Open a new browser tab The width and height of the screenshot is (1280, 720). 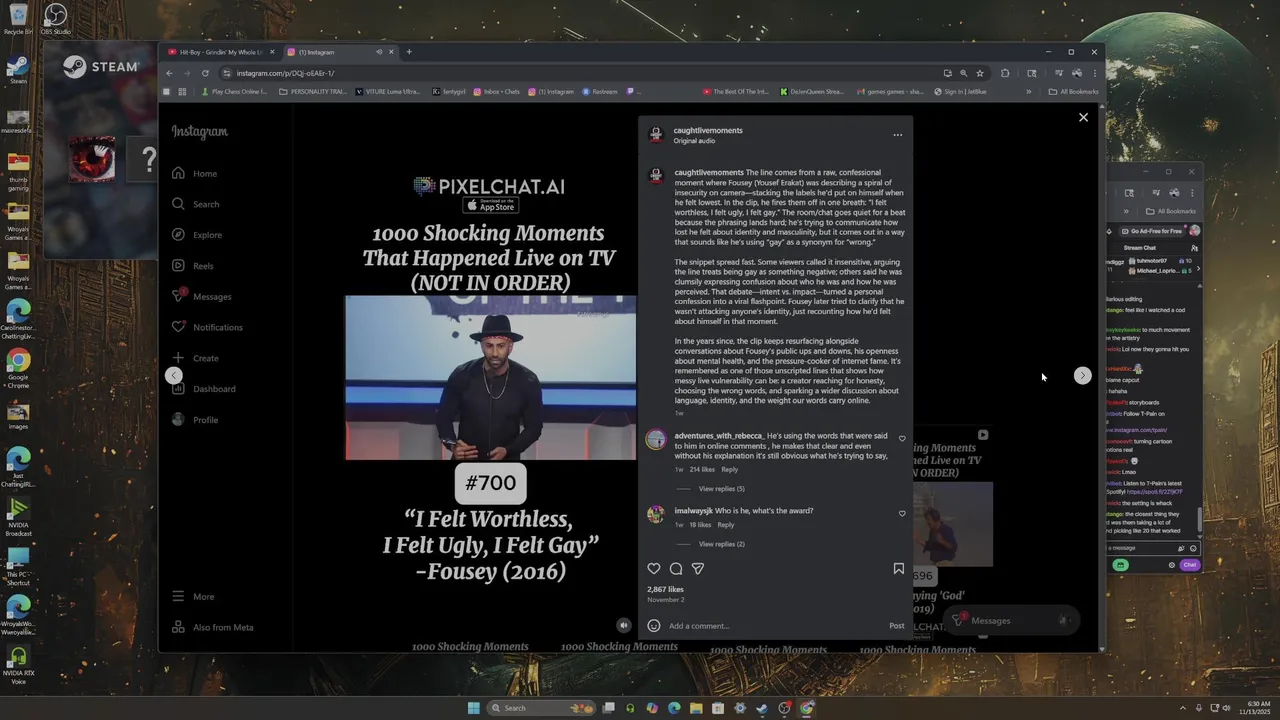point(408,52)
